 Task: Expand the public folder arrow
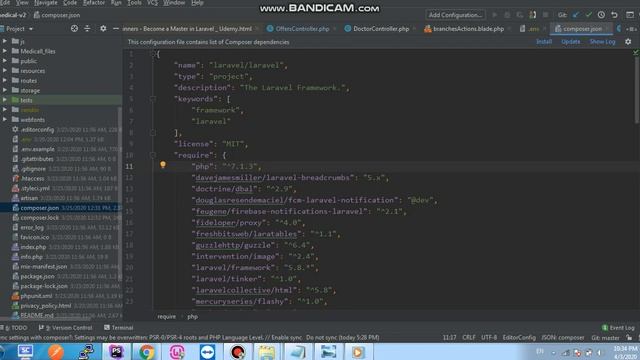(x=4, y=61)
